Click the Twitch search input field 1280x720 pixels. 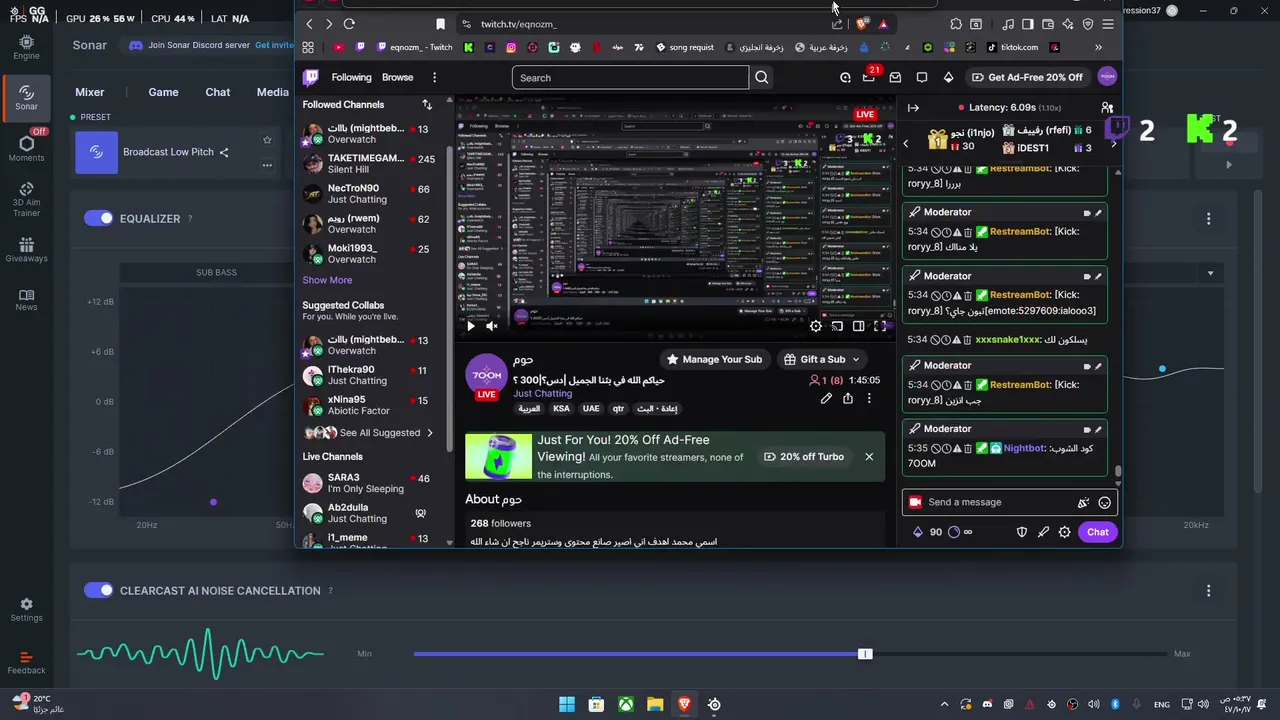(x=630, y=77)
